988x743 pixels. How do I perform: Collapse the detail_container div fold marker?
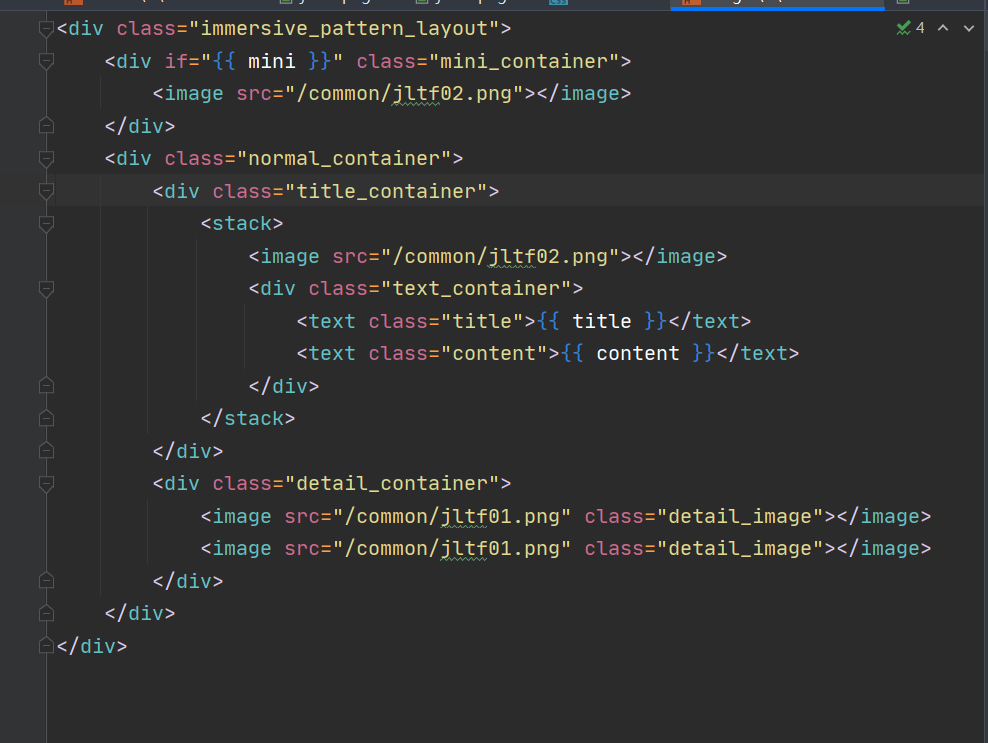(45, 484)
